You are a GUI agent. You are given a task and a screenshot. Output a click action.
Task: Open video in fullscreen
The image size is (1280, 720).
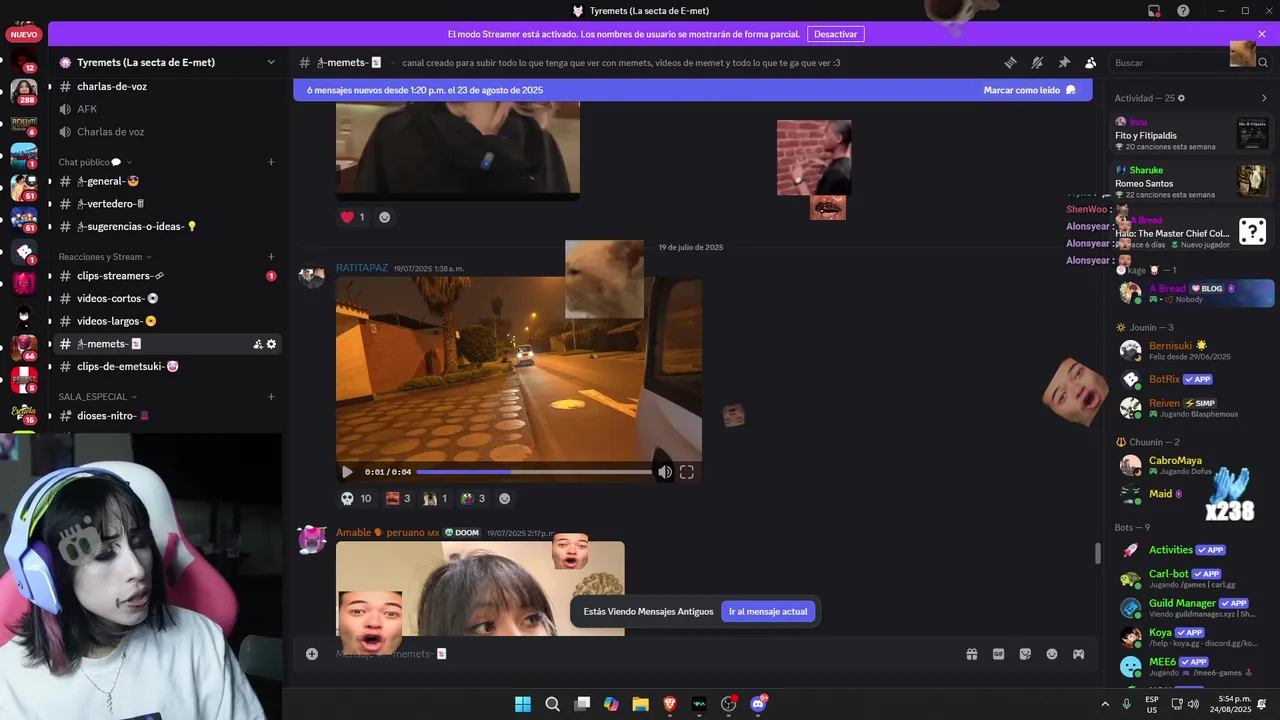coord(687,472)
